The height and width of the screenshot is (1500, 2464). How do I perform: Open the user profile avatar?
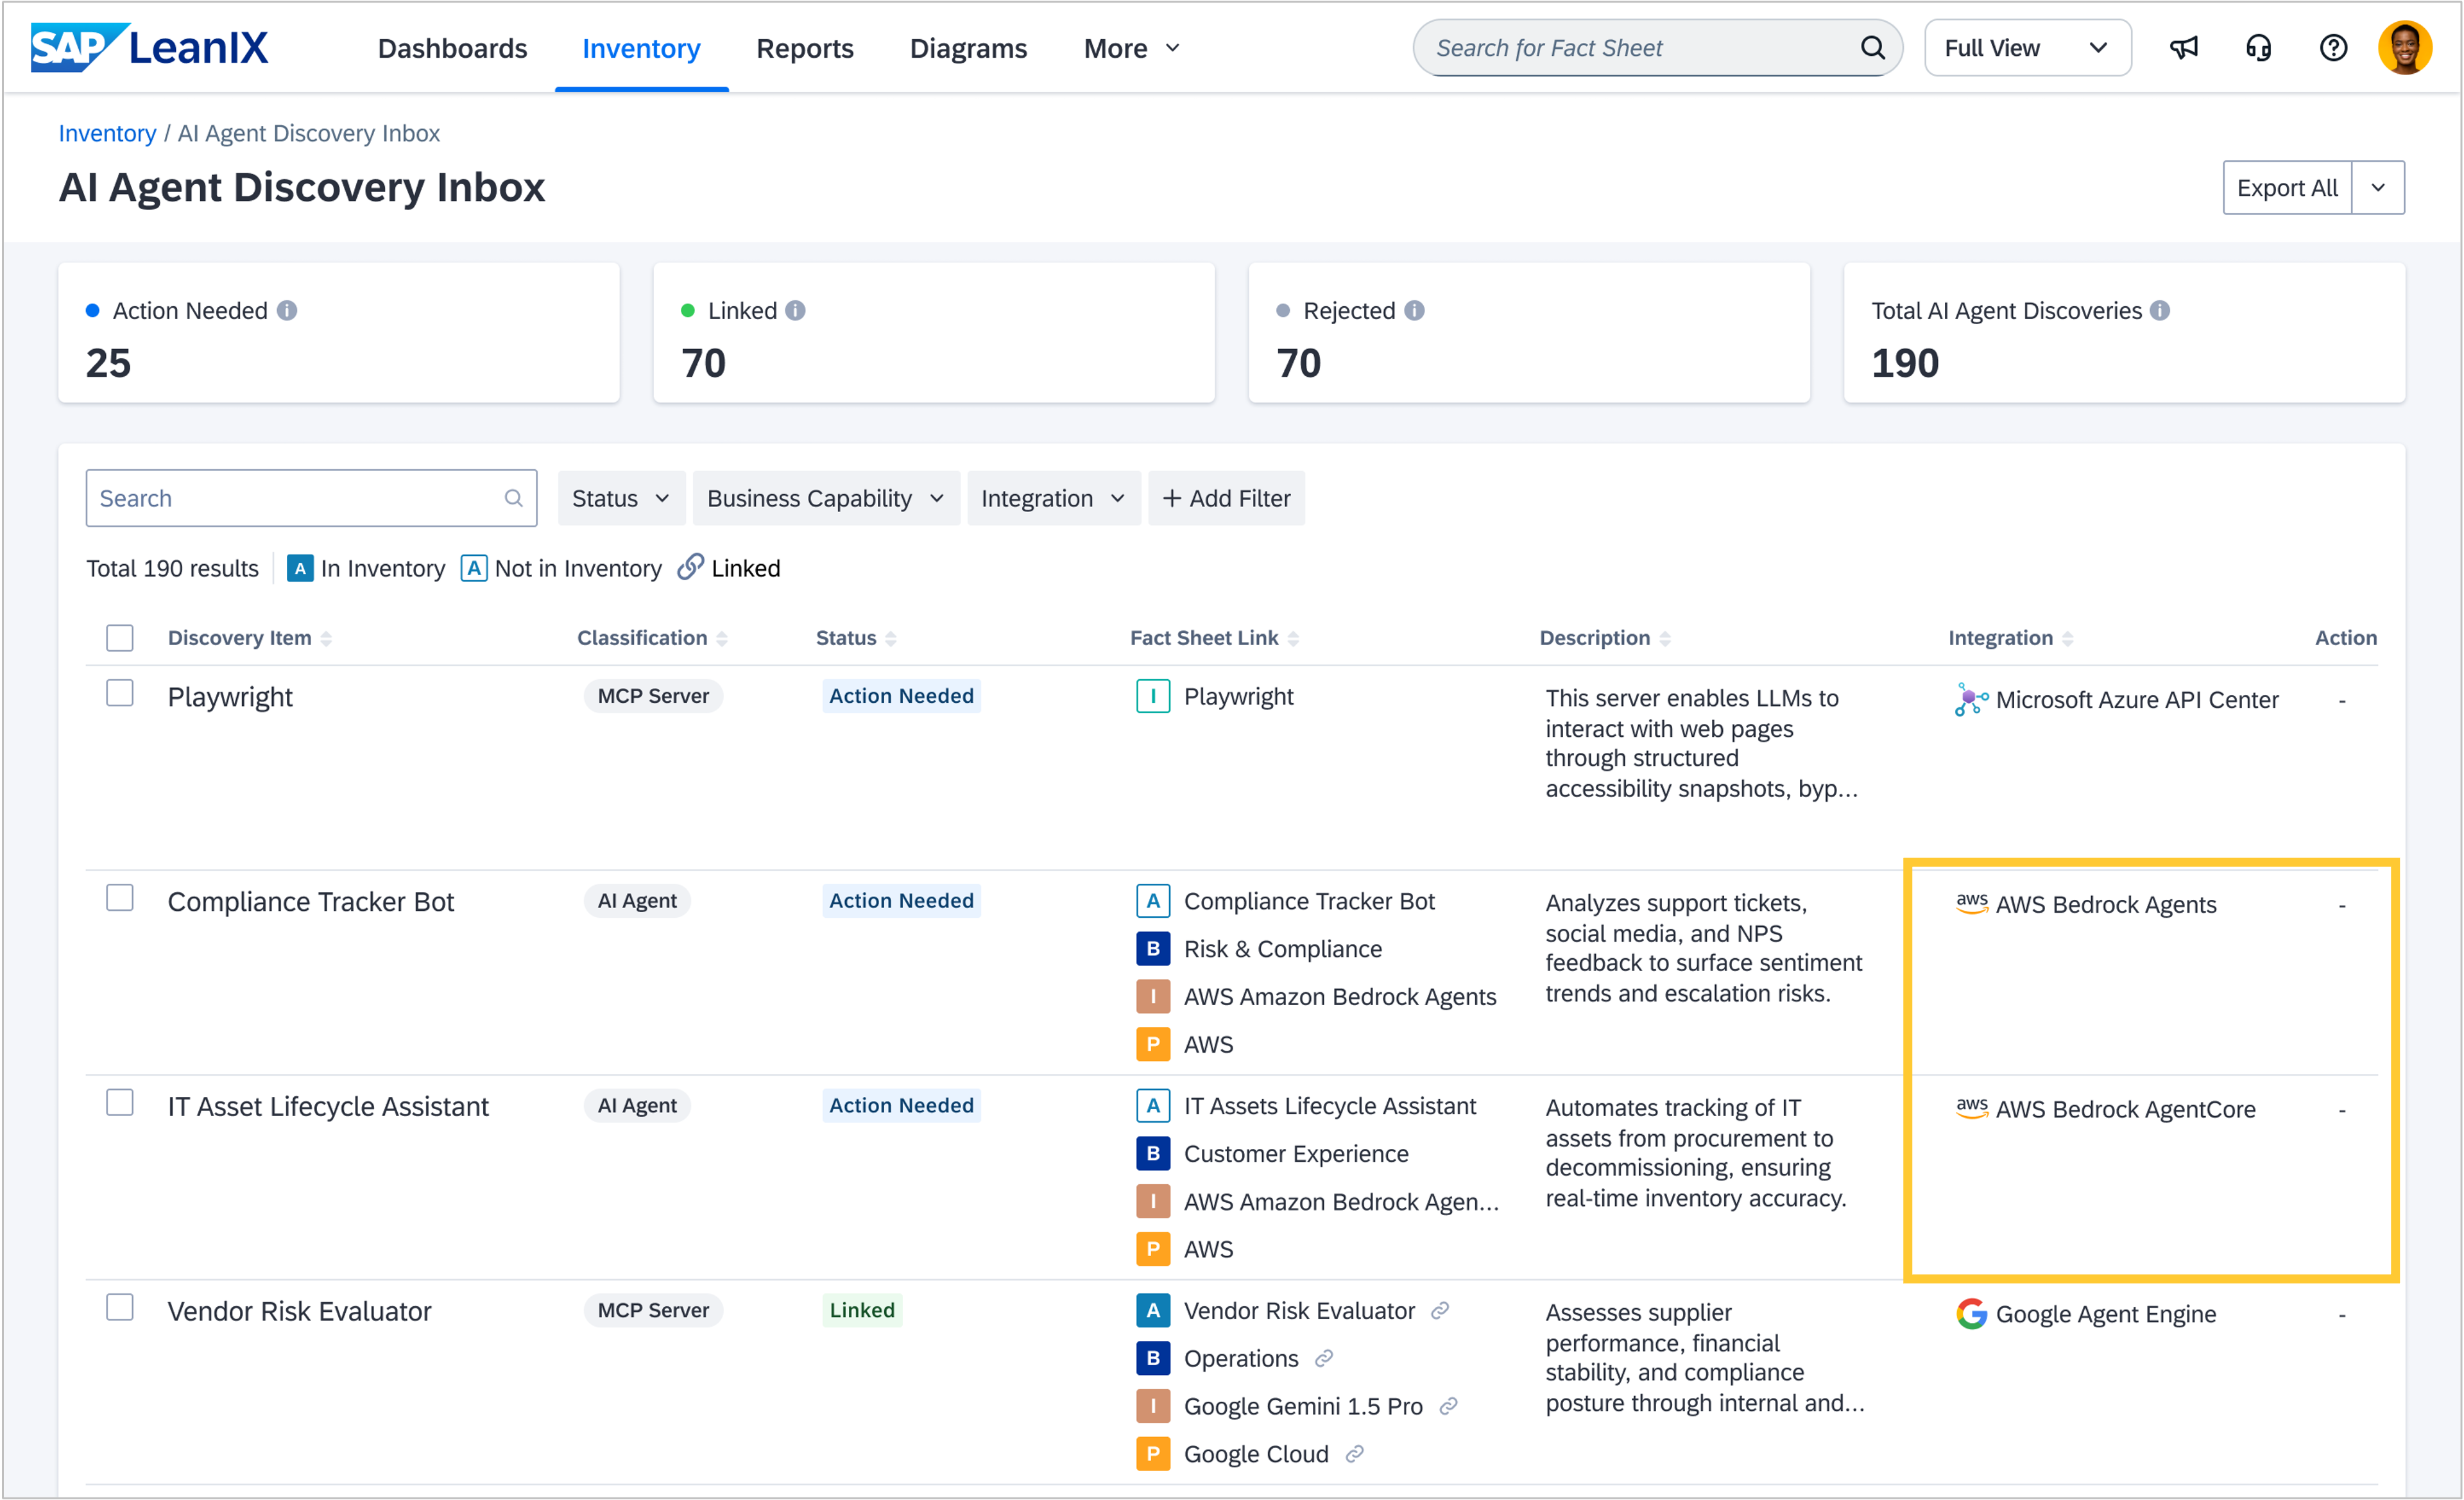pyautogui.click(x=2405, y=48)
